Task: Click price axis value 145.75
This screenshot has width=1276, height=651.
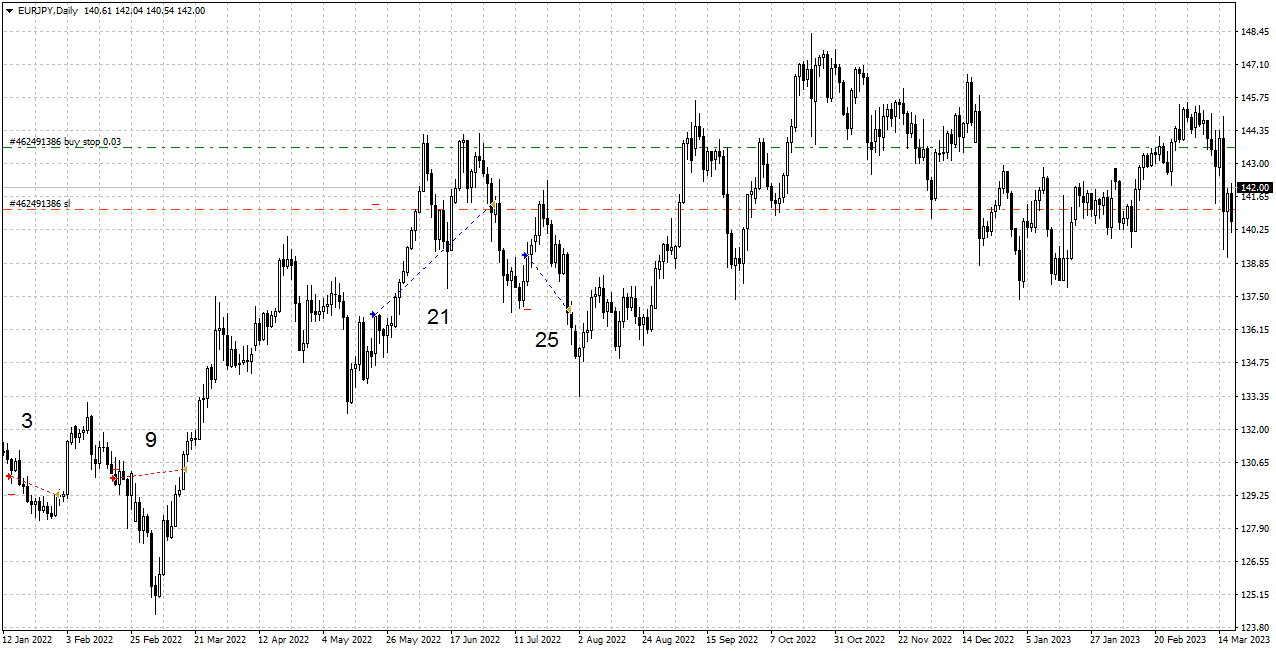Action: click(x=1254, y=98)
